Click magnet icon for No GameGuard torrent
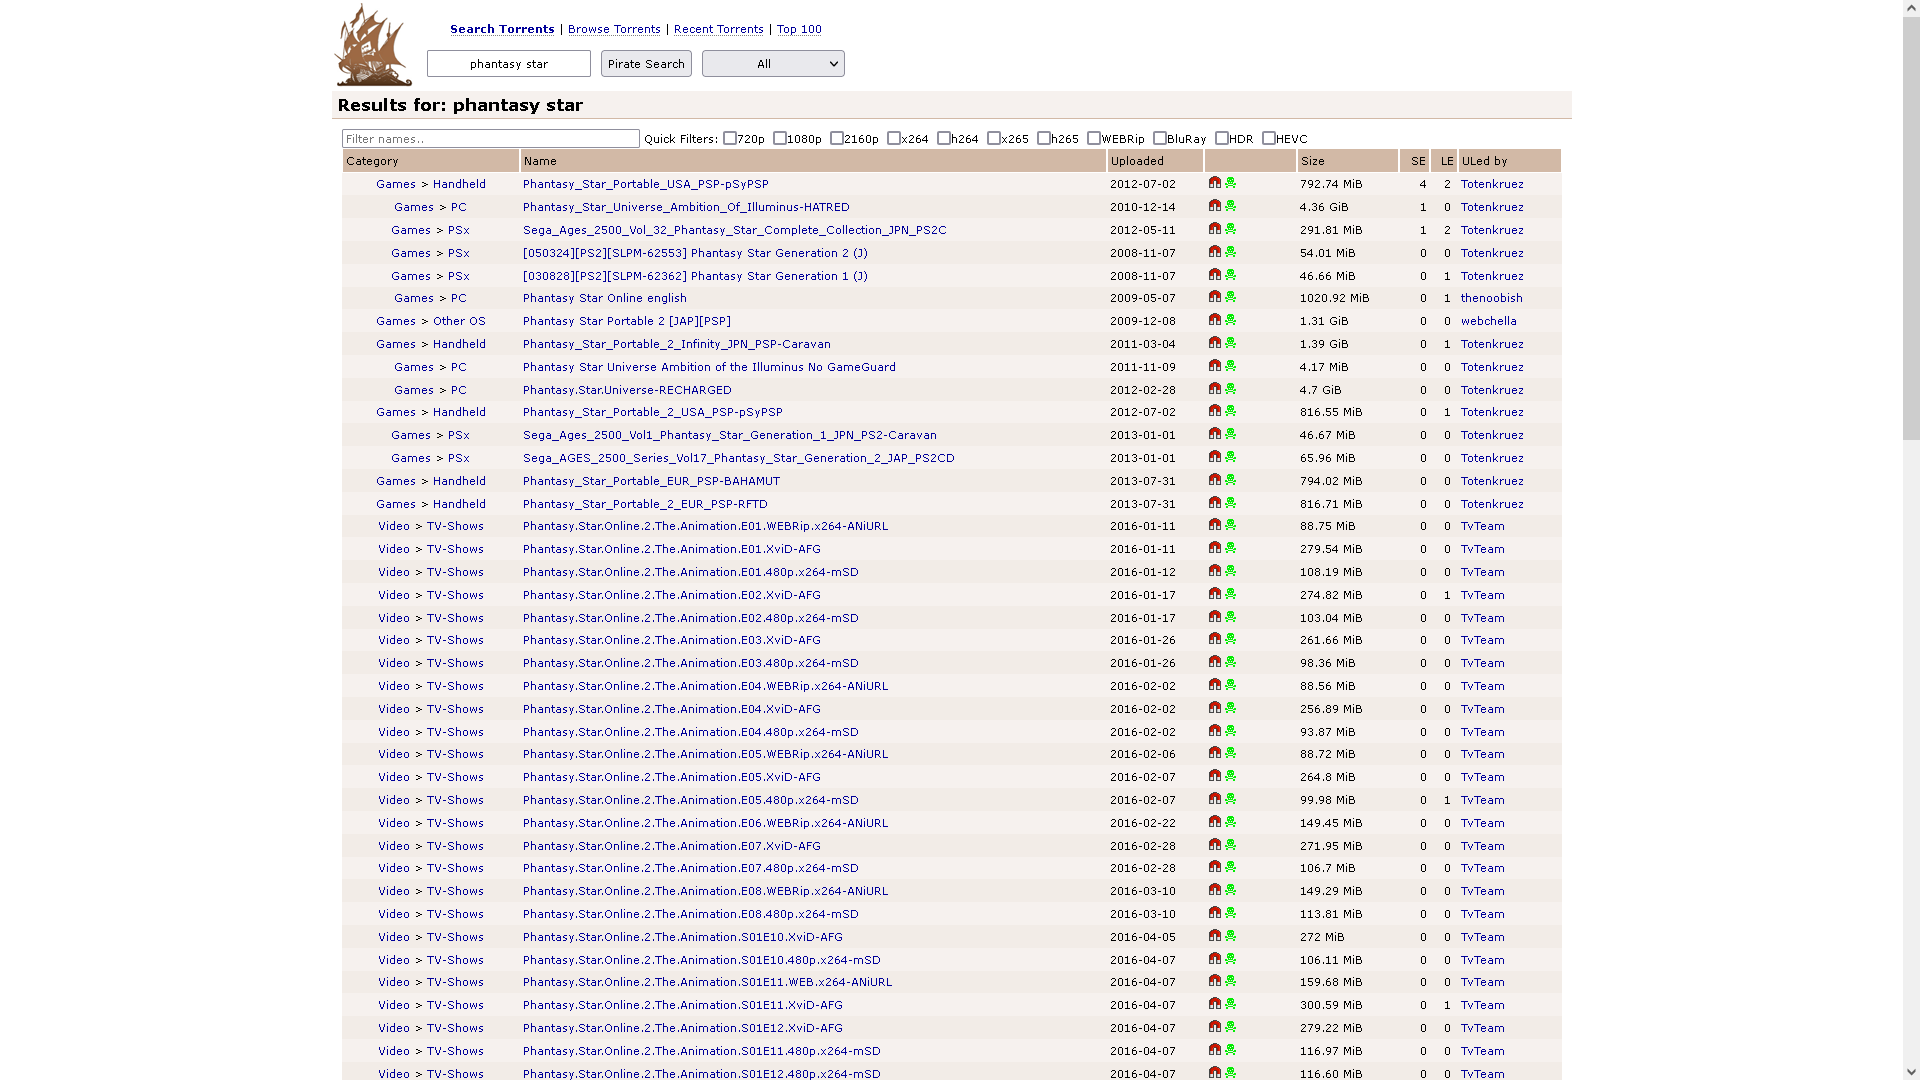The width and height of the screenshot is (1920, 1080). coord(1215,366)
